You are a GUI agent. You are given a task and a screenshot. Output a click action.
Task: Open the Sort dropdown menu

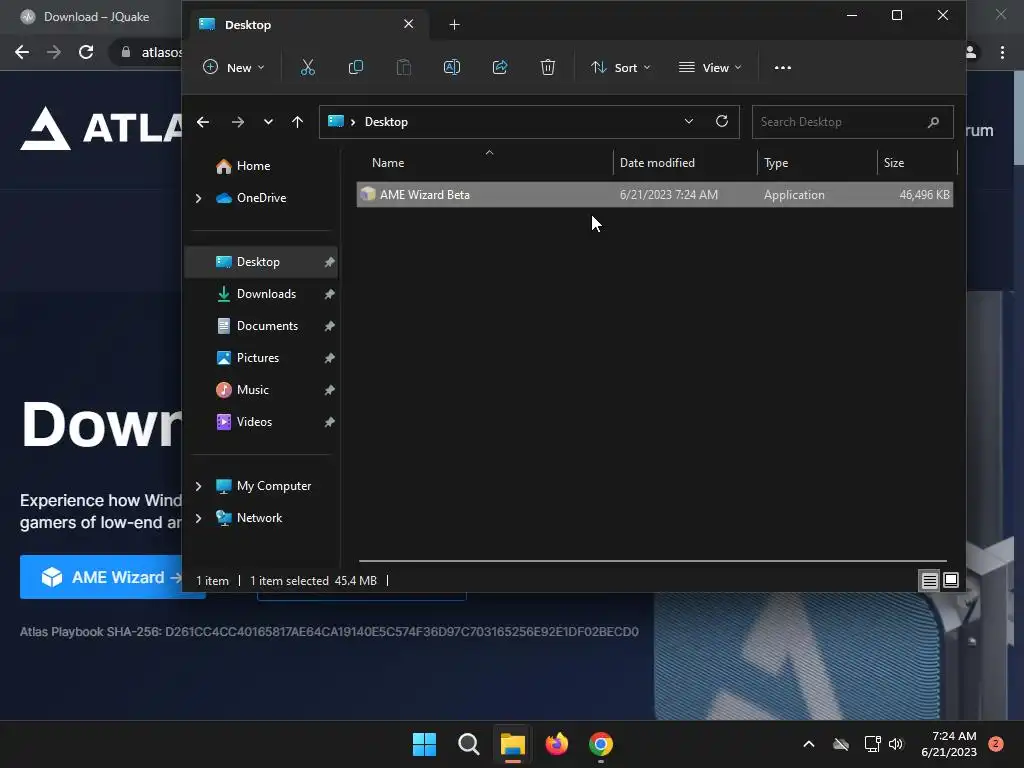(620, 67)
